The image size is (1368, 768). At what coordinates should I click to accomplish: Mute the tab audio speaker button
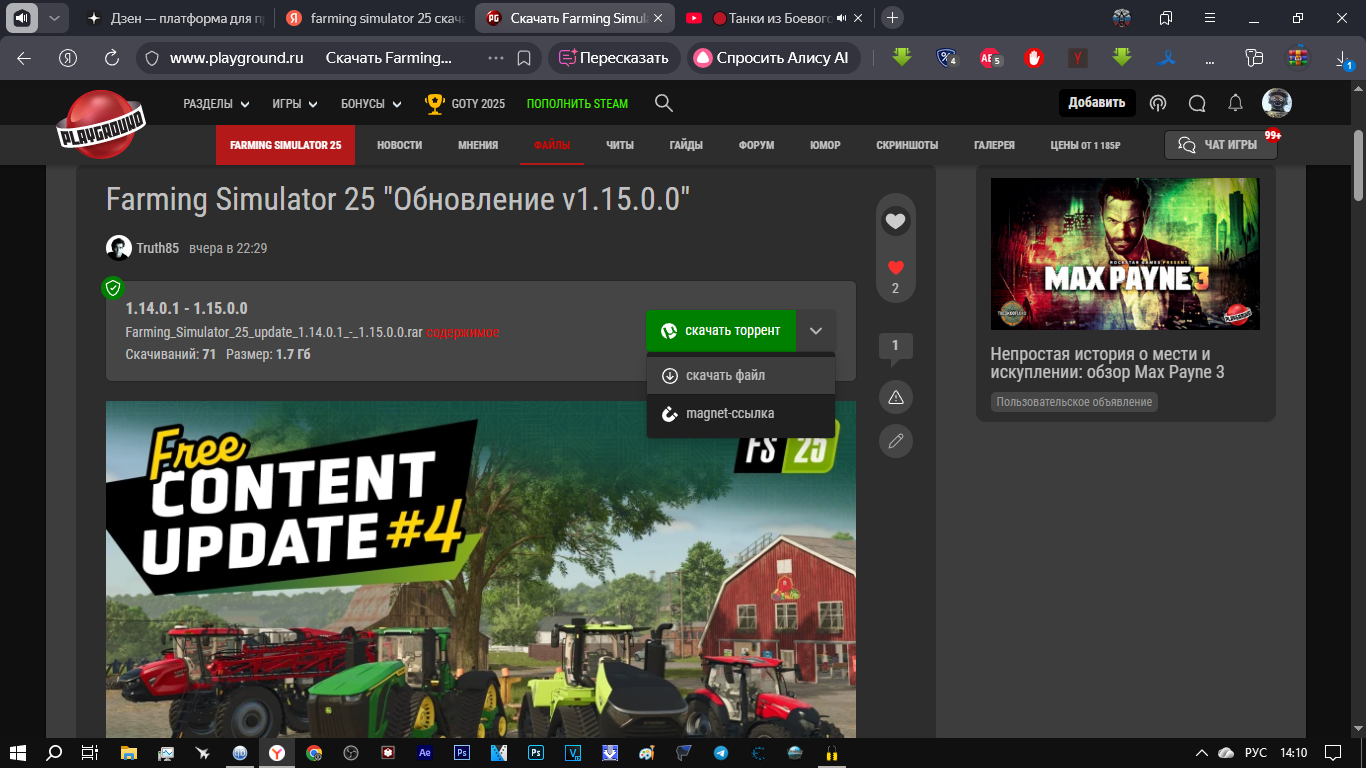(x=22, y=18)
